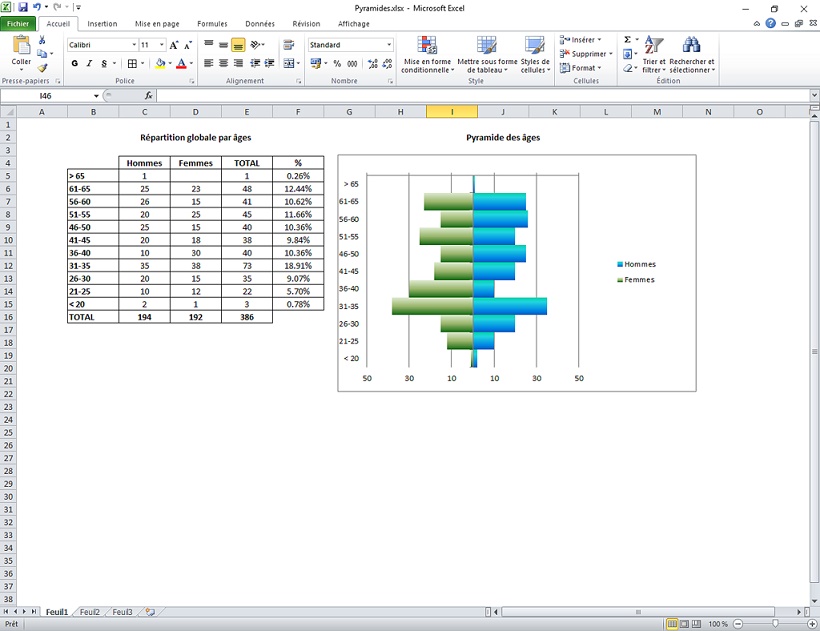Screen dimensions: 820x631
Task: Open Mise en forme conditionnelle button
Action: coord(427,56)
